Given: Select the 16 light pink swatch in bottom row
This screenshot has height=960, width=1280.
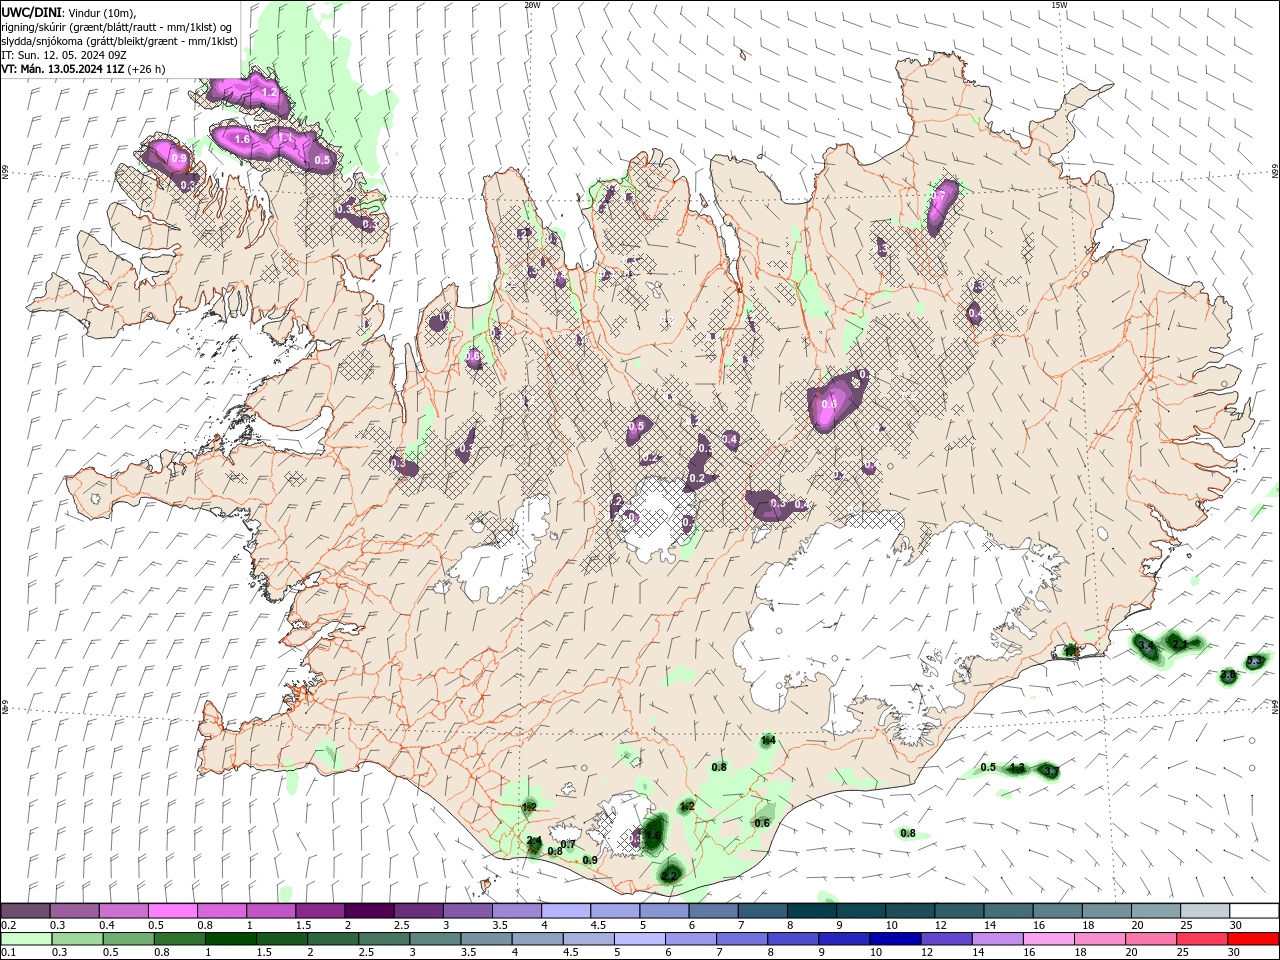Looking at the screenshot, I should click(1048, 939).
